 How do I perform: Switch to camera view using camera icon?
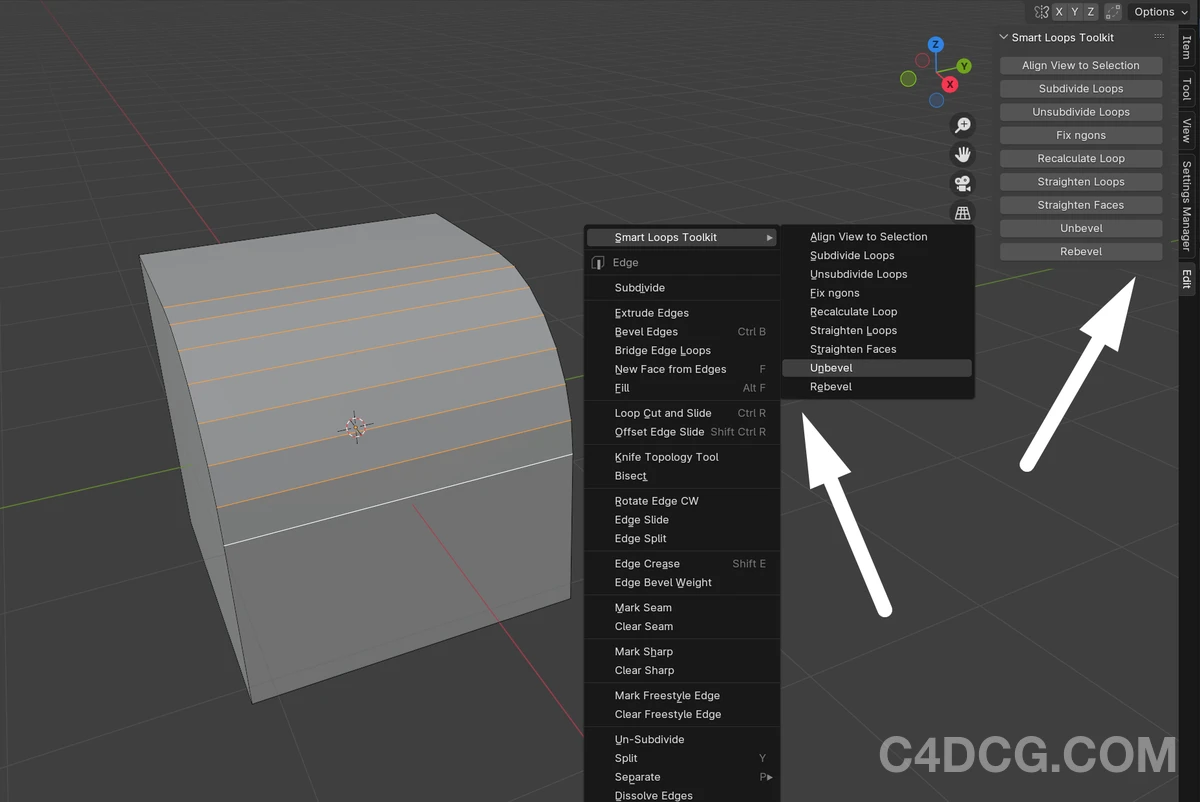tap(961, 183)
